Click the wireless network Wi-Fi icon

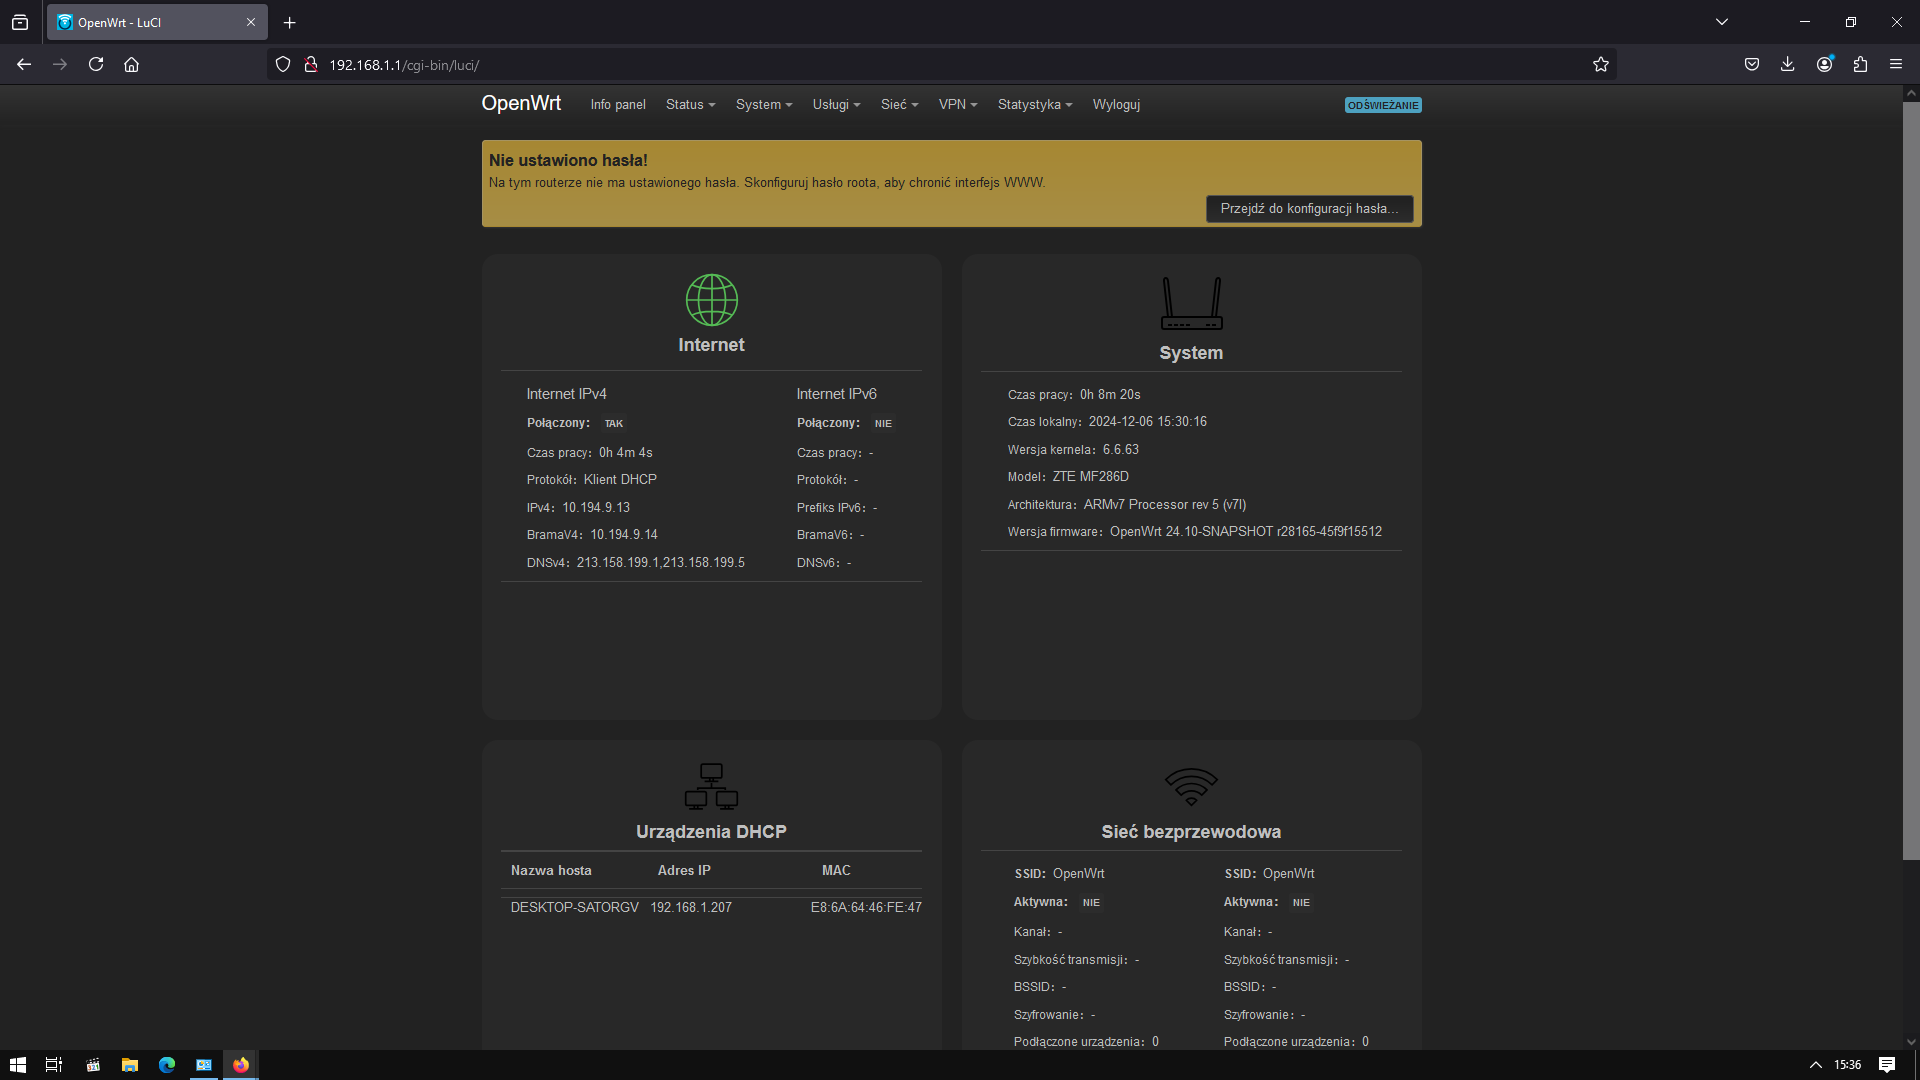[1191, 787]
